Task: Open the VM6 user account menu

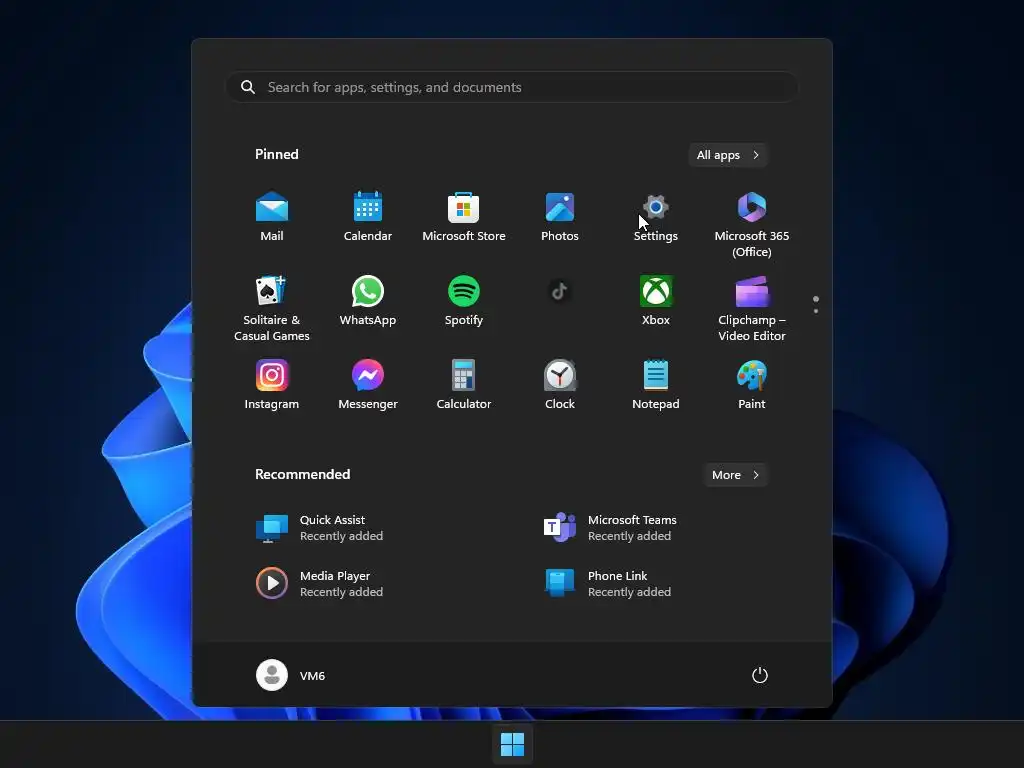Action: click(x=291, y=675)
